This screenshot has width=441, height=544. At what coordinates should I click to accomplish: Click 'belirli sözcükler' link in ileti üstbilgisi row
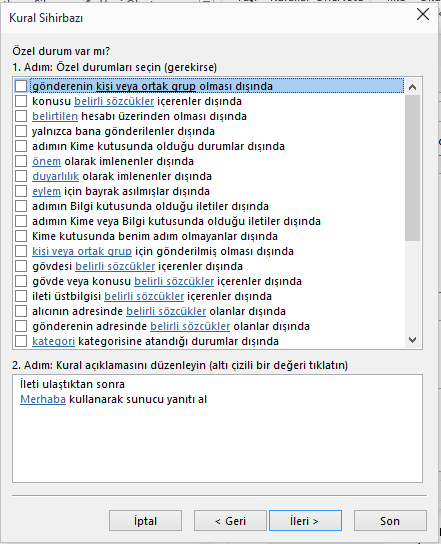pyautogui.click(x=144, y=296)
